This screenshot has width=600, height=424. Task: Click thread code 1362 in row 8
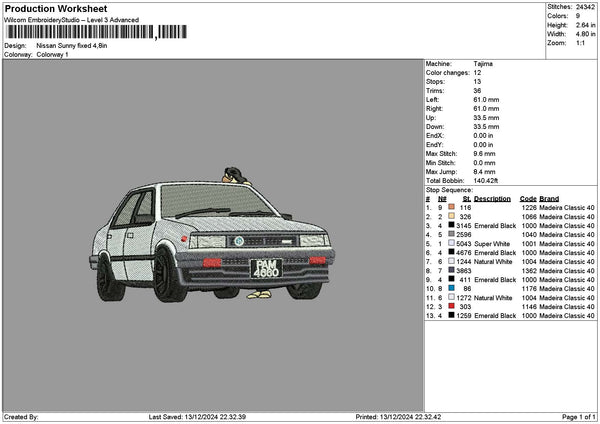coord(529,271)
